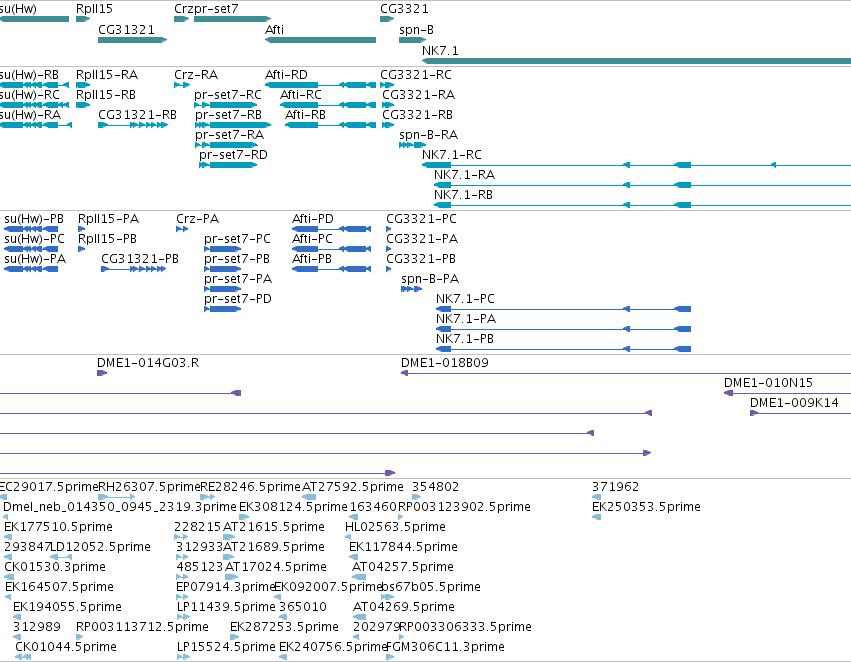Image resolution: width=851 pixels, height=662 pixels.
Task: Select the pr-set7-RD transcript label
Action: pos(233,155)
